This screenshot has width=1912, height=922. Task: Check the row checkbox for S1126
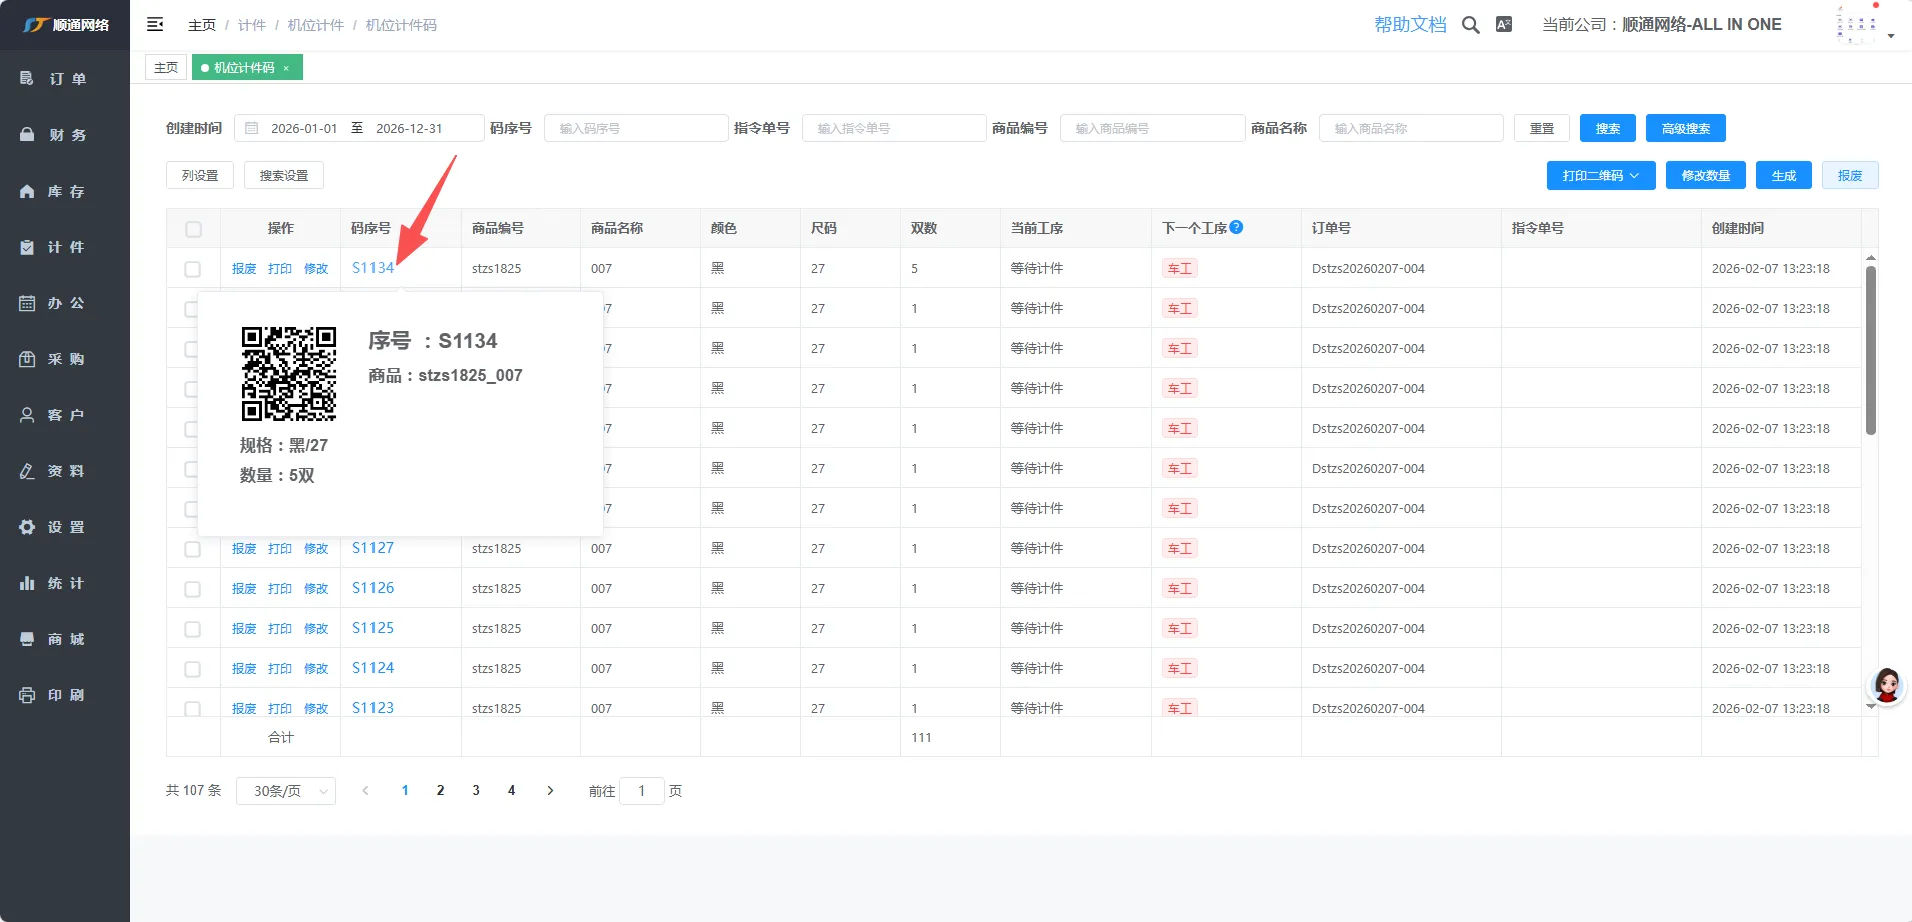pos(193,589)
